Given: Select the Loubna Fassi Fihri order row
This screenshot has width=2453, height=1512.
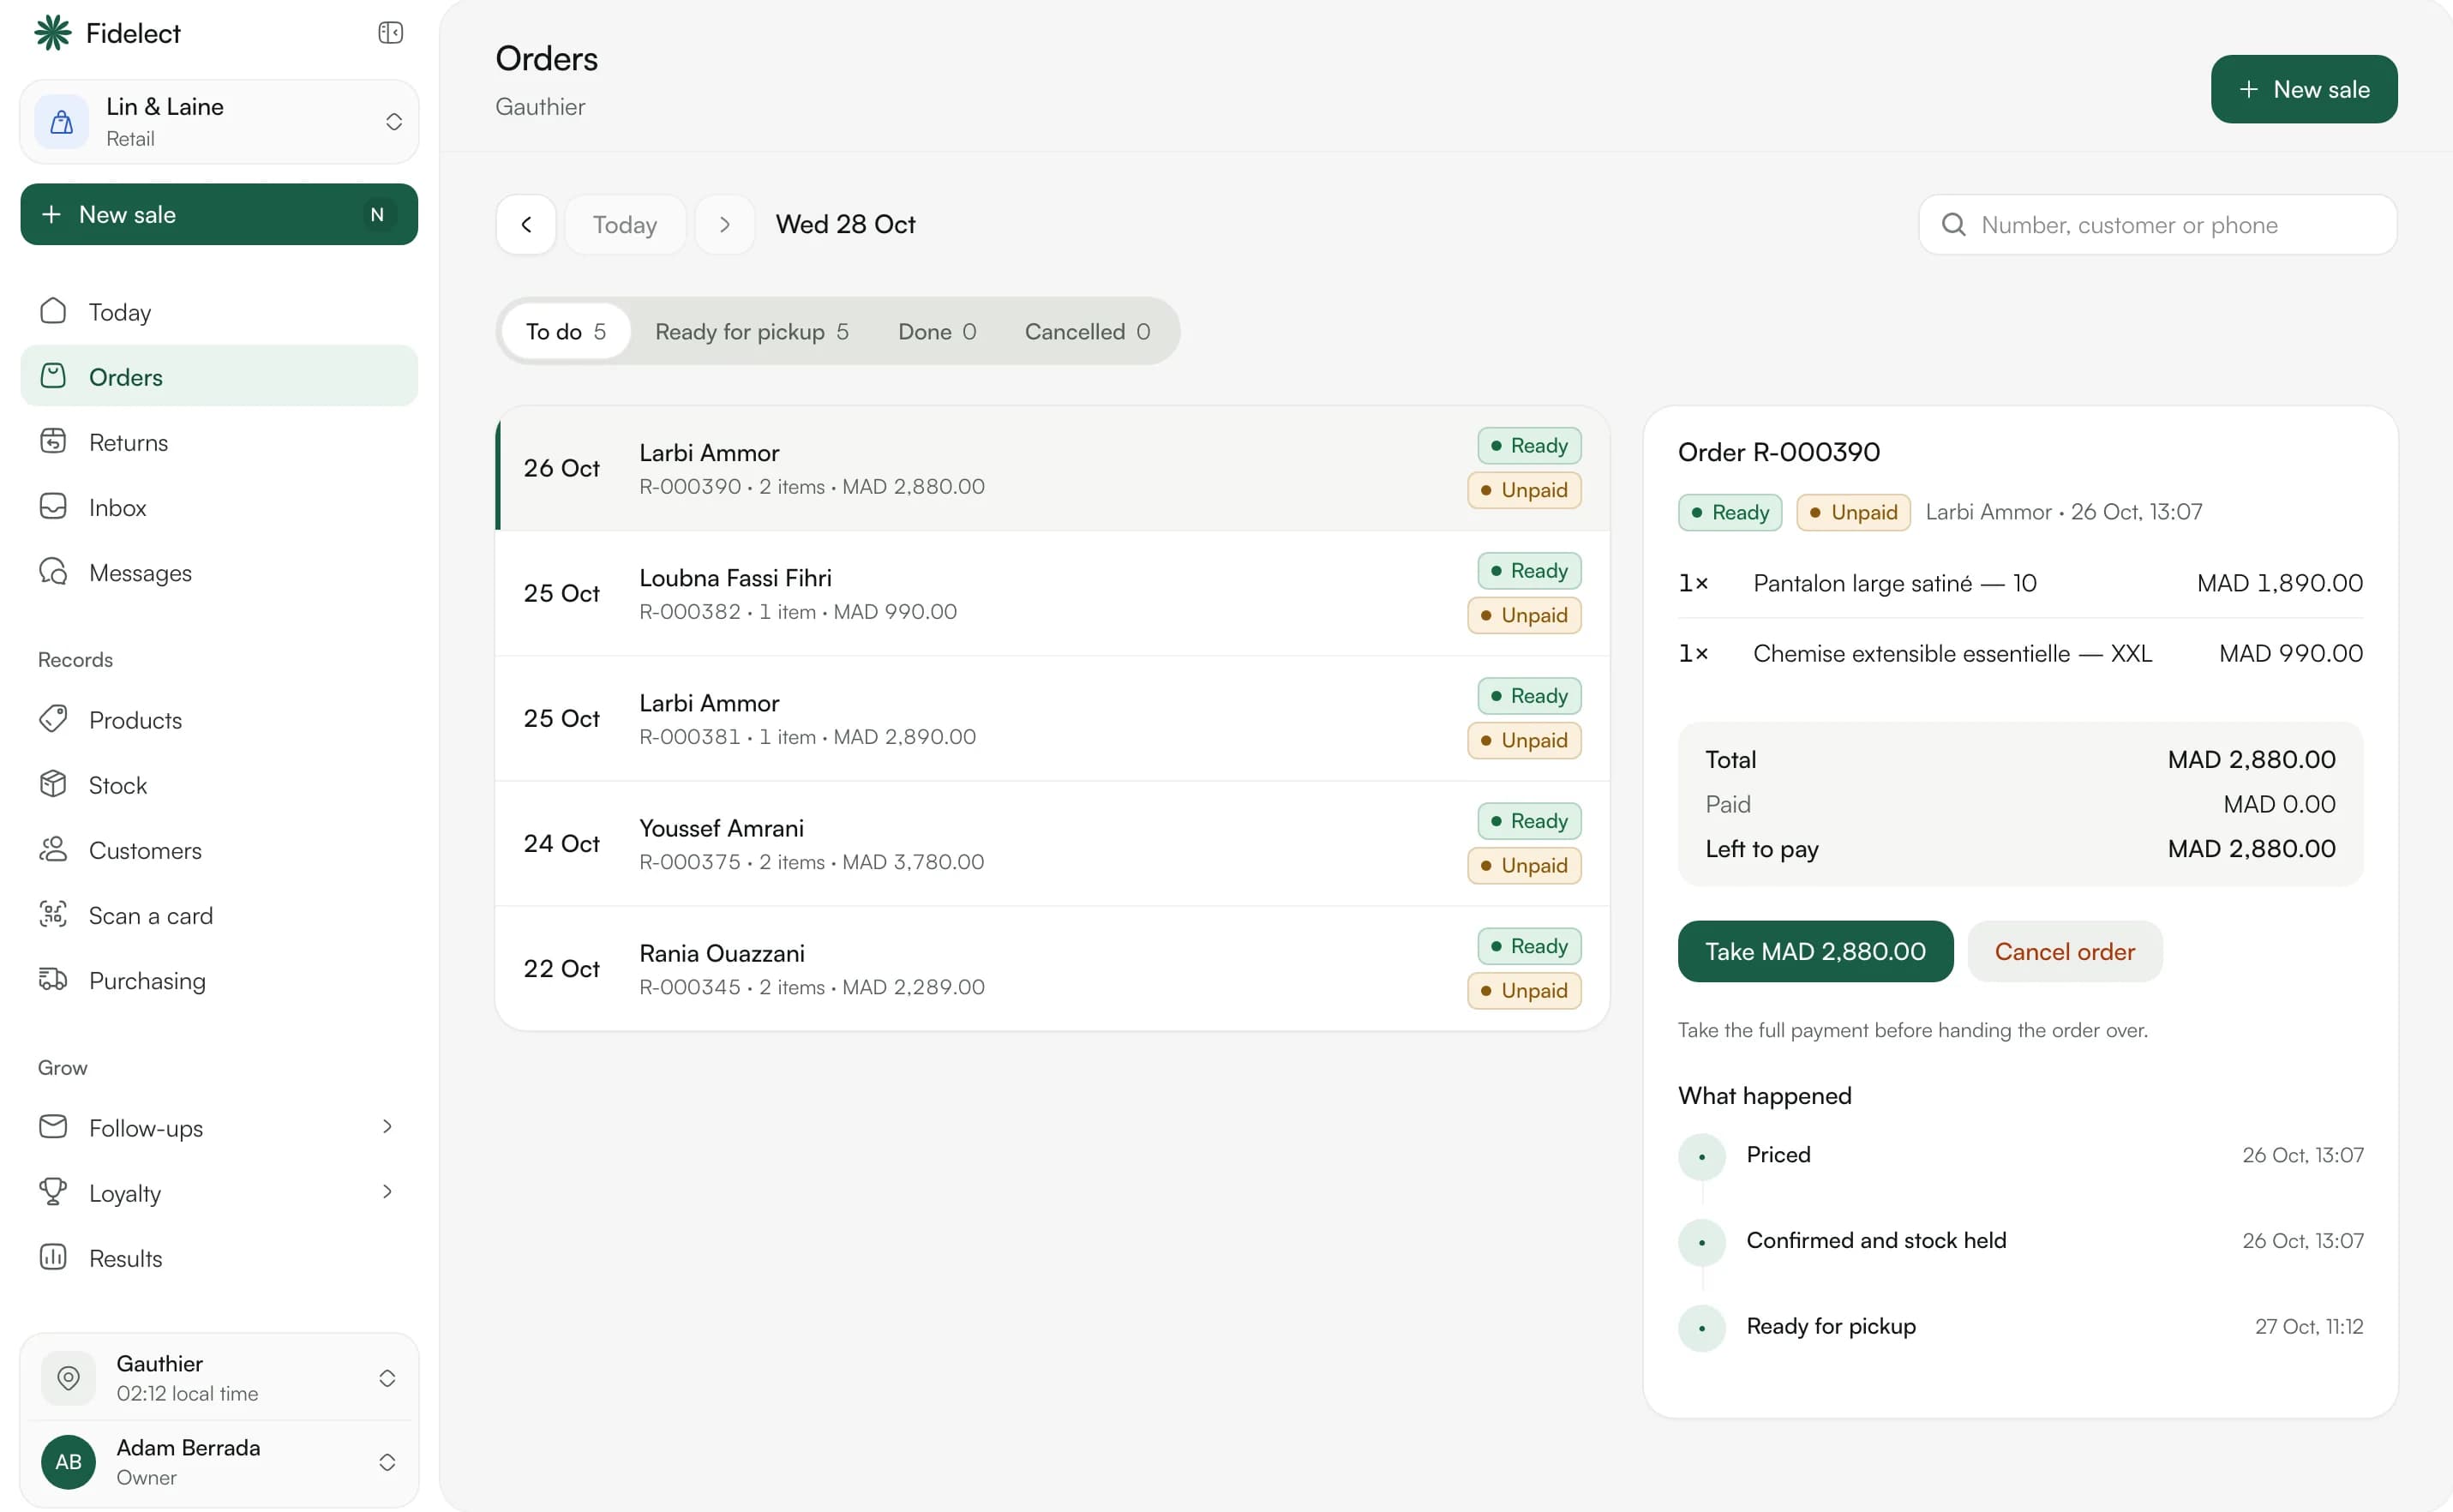Looking at the screenshot, I should (x=1053, y=593).
